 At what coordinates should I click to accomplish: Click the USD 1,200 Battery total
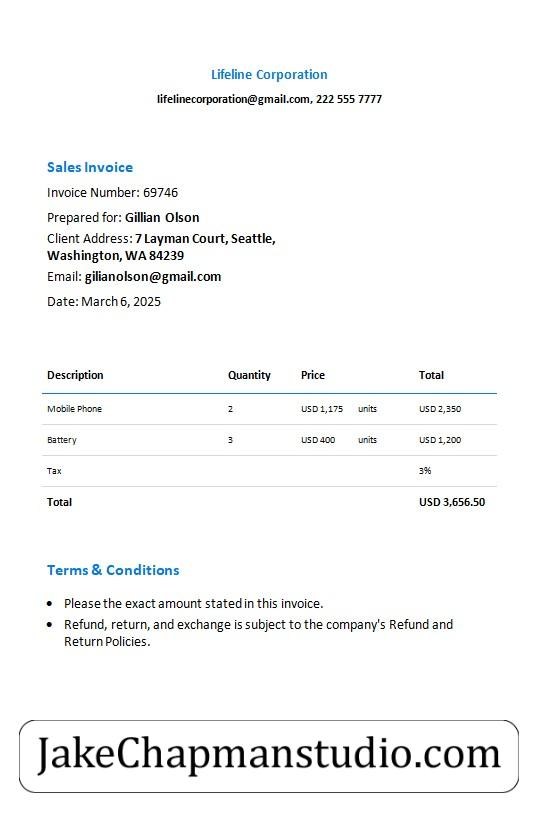click(440, 440)
